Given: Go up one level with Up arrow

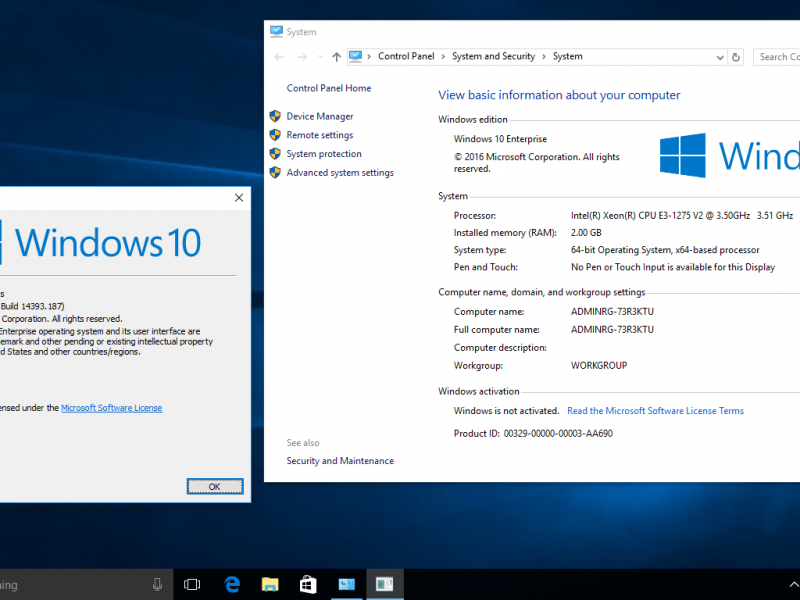Looking at the screenshot, I should (x=336, y=57).
